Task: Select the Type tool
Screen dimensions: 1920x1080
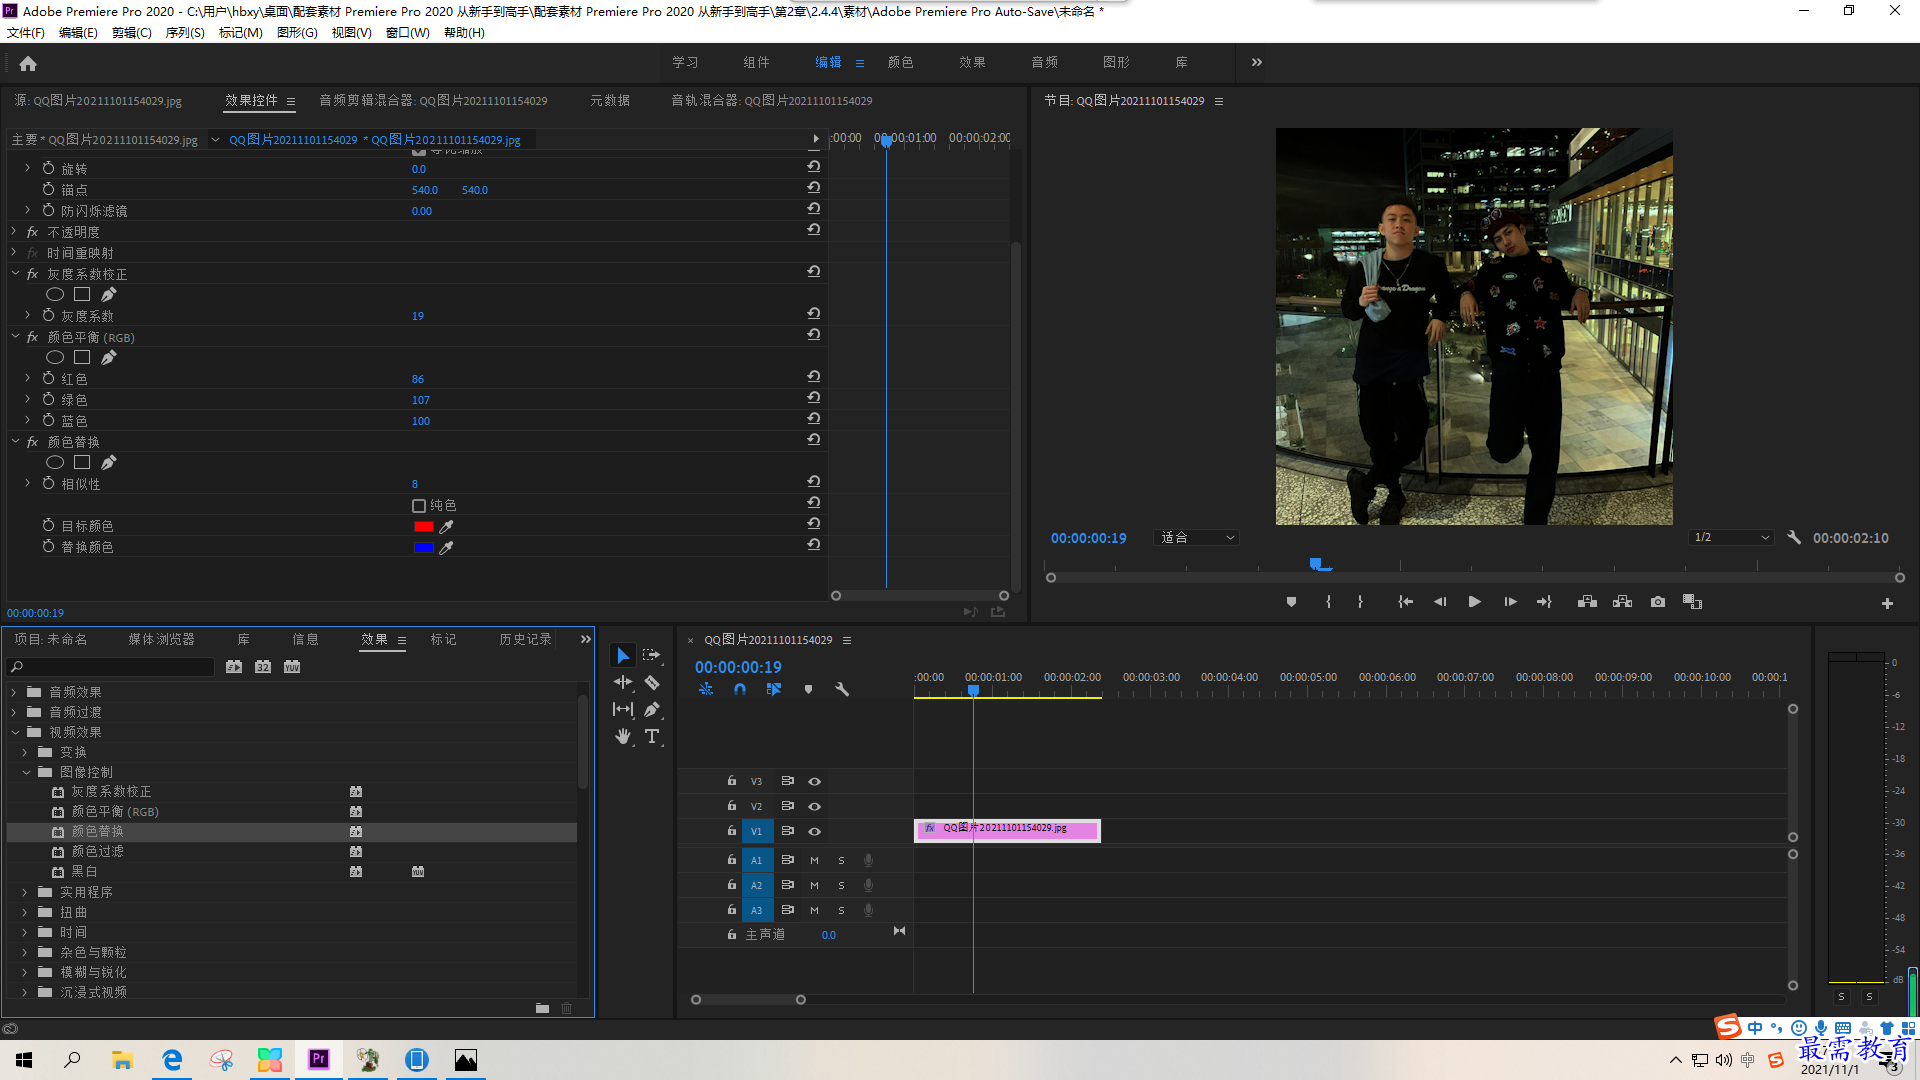Action: pos(652,736)
